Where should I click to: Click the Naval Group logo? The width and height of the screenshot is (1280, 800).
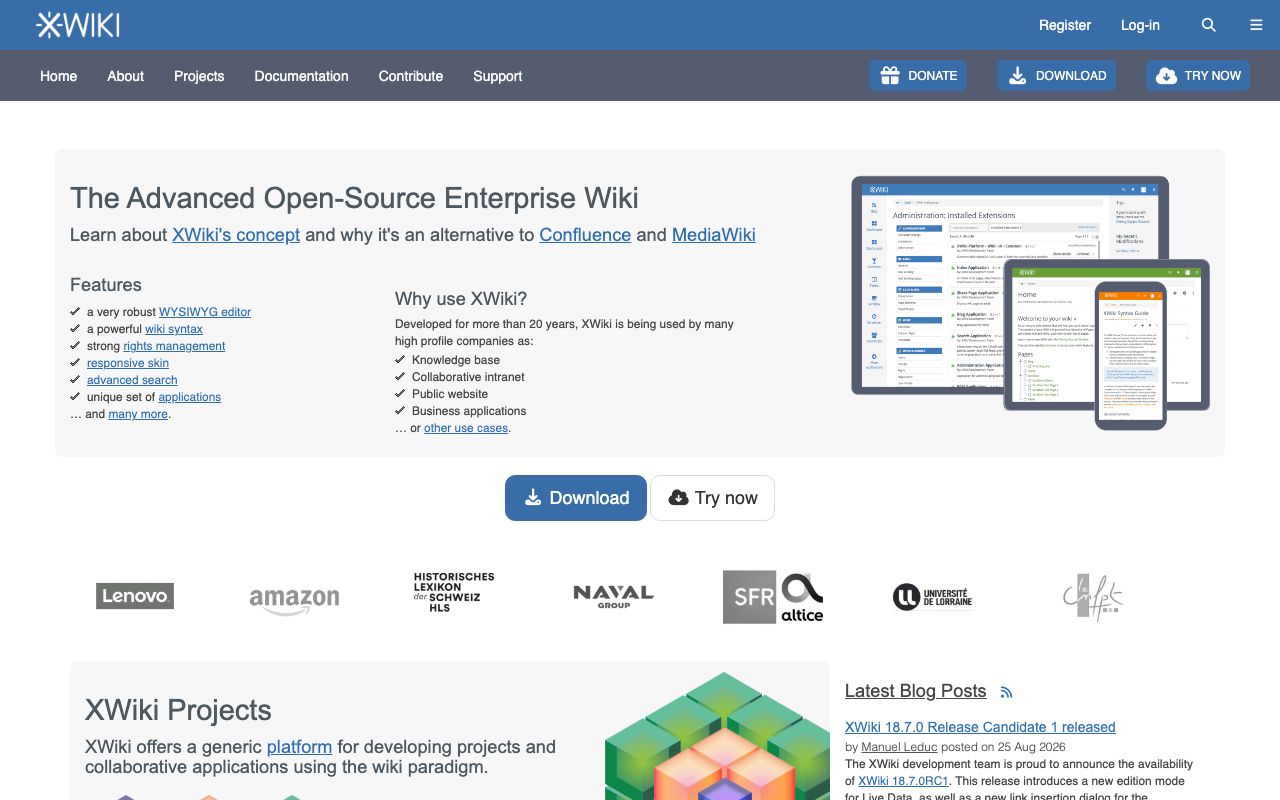[613, 596]
